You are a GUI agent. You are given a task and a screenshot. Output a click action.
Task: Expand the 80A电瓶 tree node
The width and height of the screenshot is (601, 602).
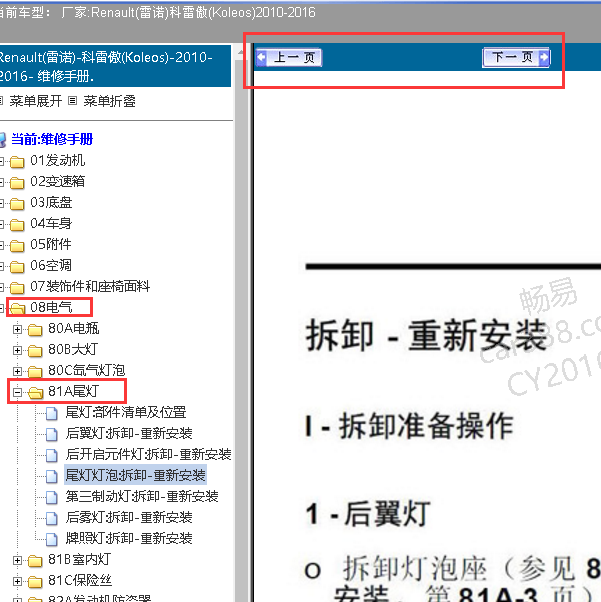[x=17, y=329]
